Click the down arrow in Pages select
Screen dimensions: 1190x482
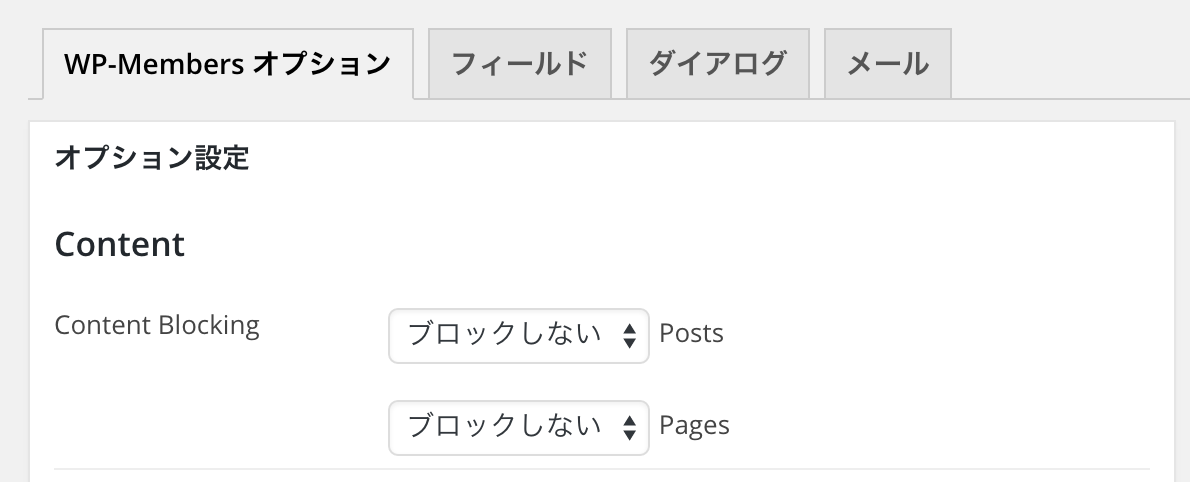[629, 435]
